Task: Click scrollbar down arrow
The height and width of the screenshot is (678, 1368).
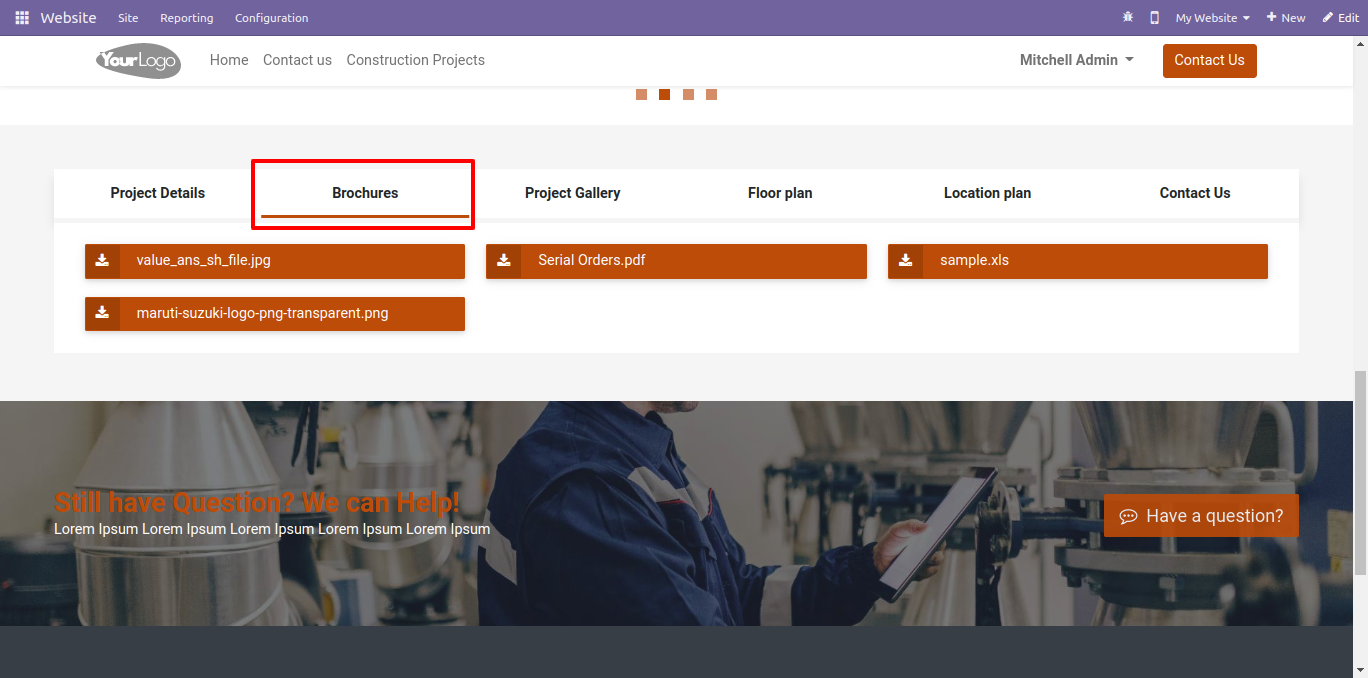Action: point(1360,669)
